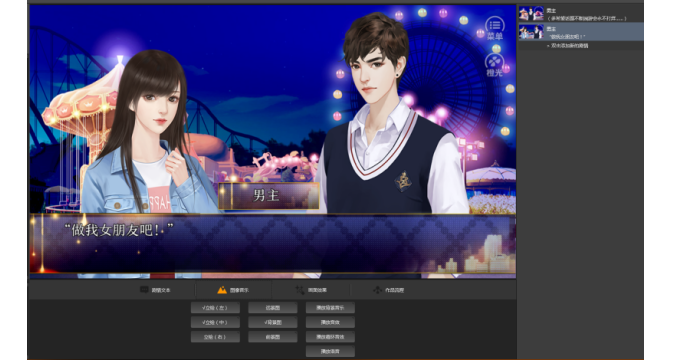
Task: Select the highlighted second story entry
Action: 581,32
